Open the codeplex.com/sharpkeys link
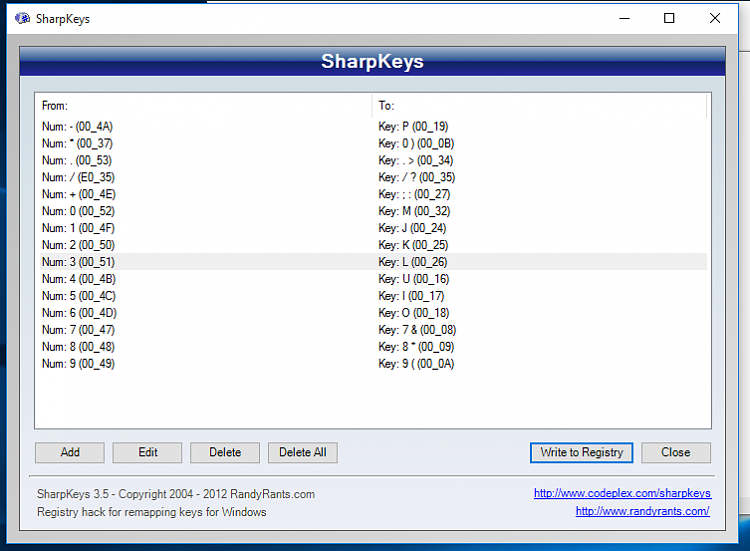750x551 pixels. pos(622,493)
